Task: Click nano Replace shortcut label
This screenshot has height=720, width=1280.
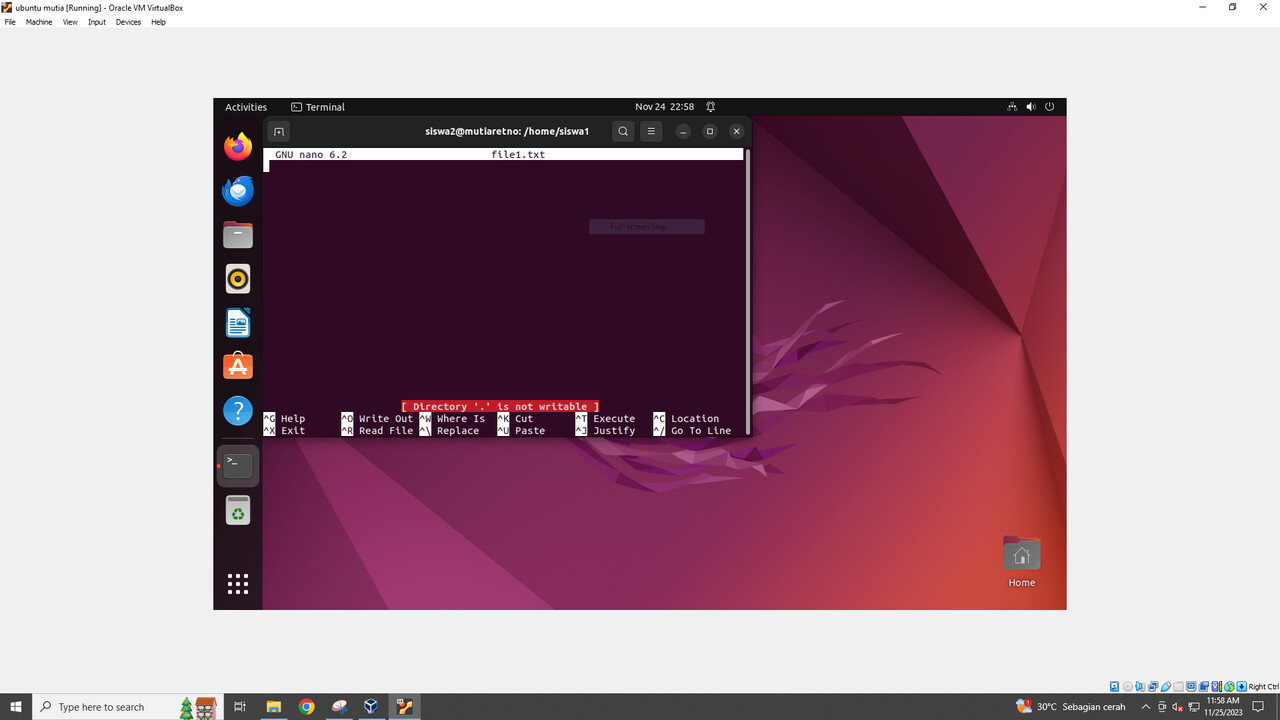Action: click(x=458, y=431)
